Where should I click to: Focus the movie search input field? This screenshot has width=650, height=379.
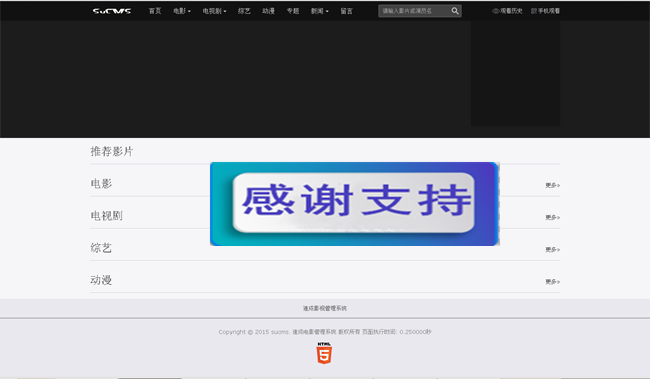tap(414, 11)
